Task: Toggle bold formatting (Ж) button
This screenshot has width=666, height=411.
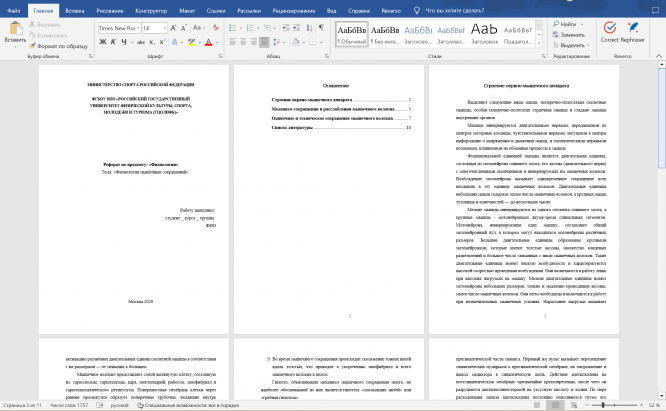Action: pos(103,42)
